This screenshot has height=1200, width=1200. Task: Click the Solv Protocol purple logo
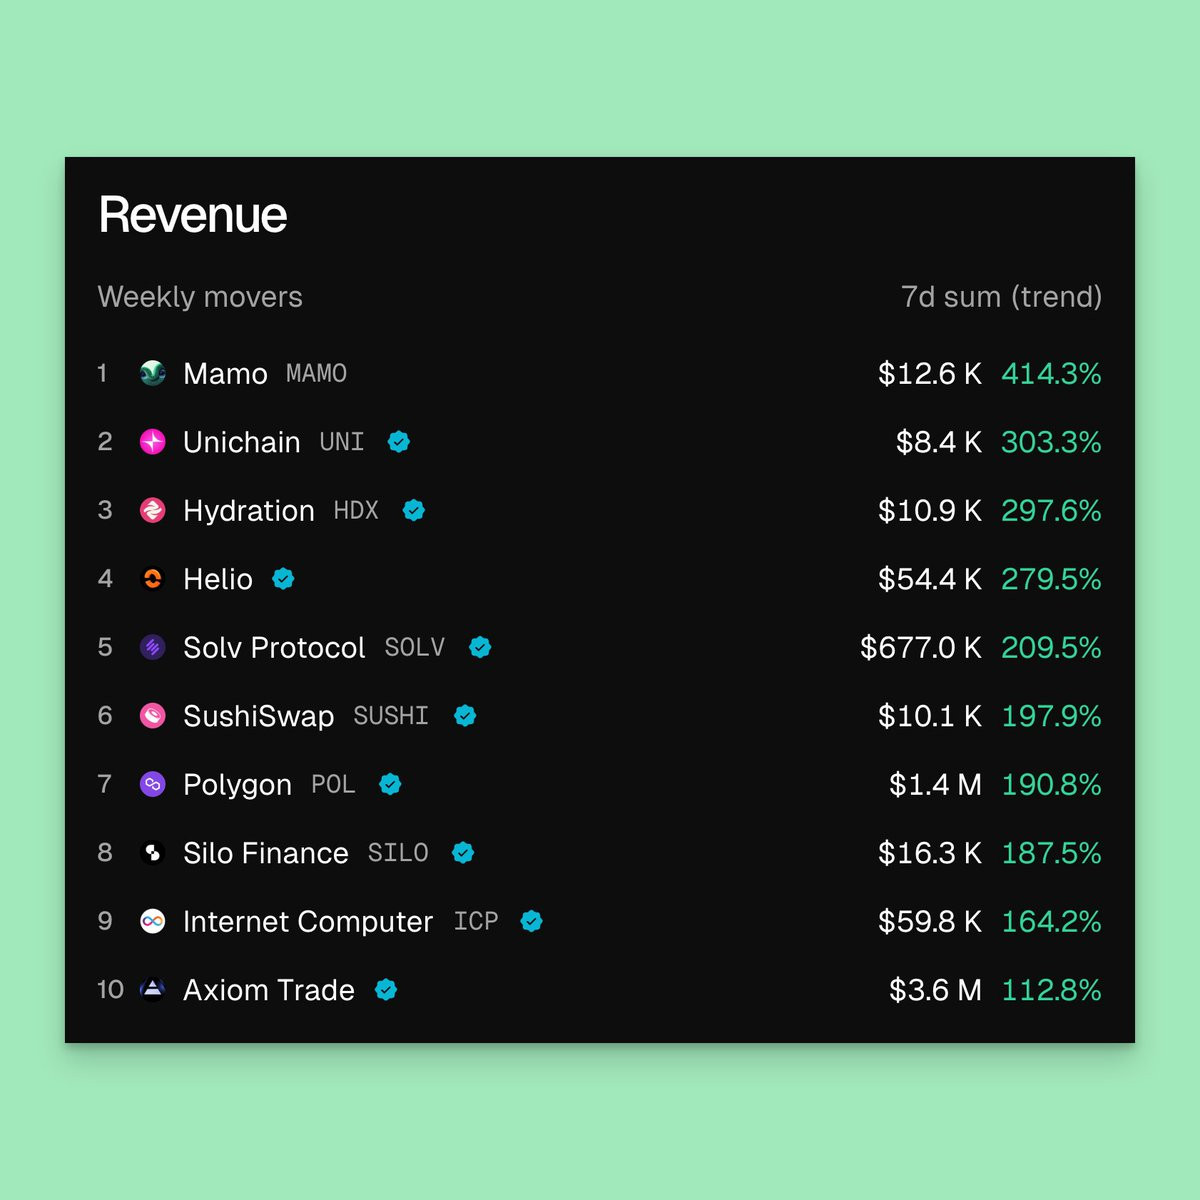point(153,647)
